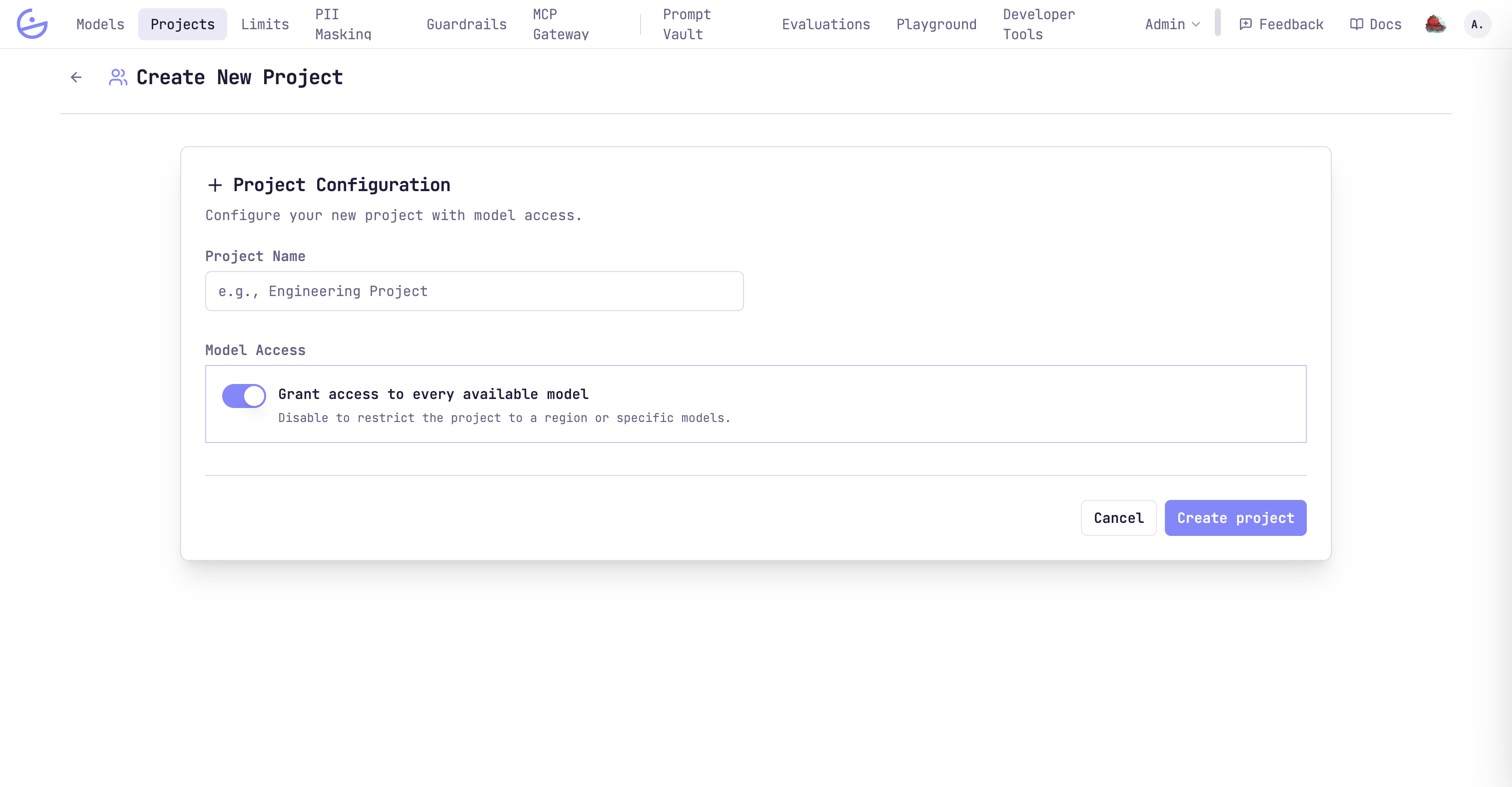The image size is (1512, 787).
Task: Switch to the Evaluations page
Action: [x=826, y=24]
